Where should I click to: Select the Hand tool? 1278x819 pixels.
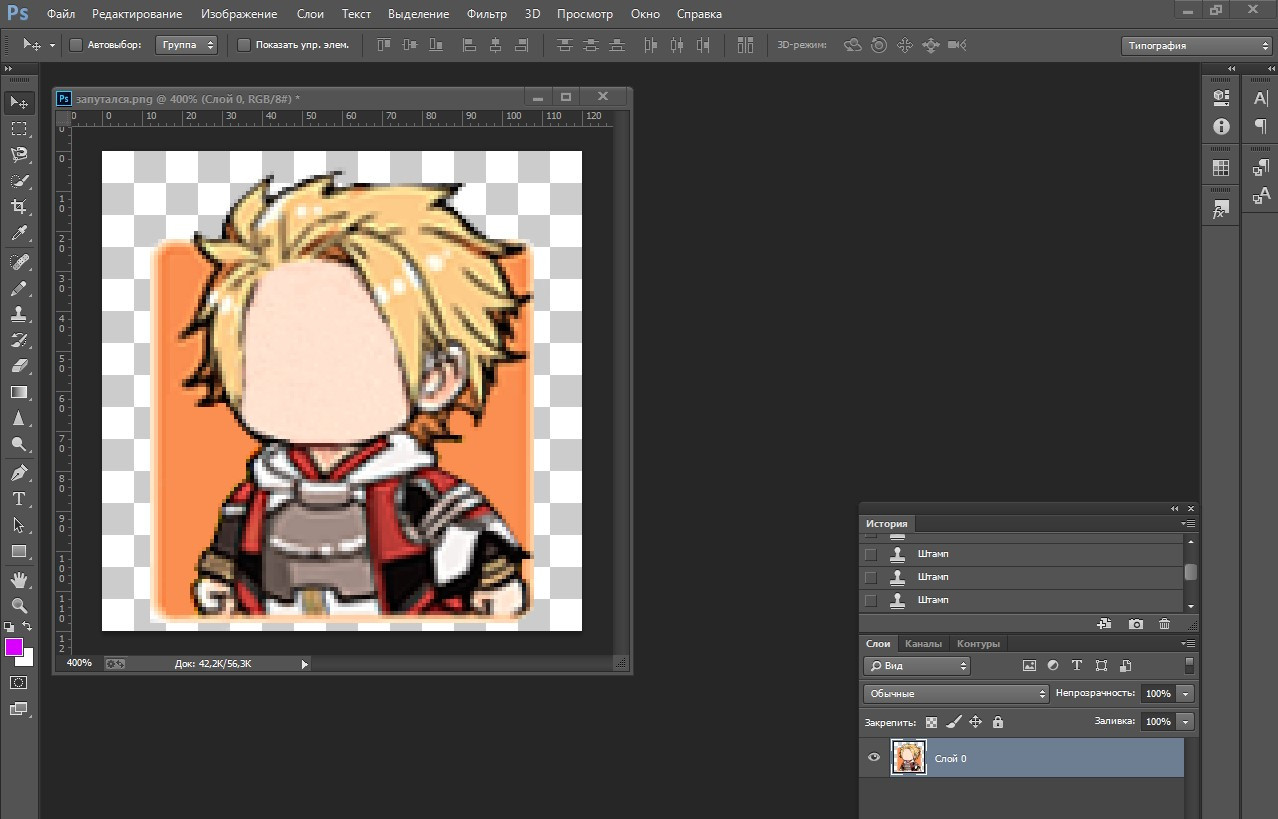click(19, 580)
